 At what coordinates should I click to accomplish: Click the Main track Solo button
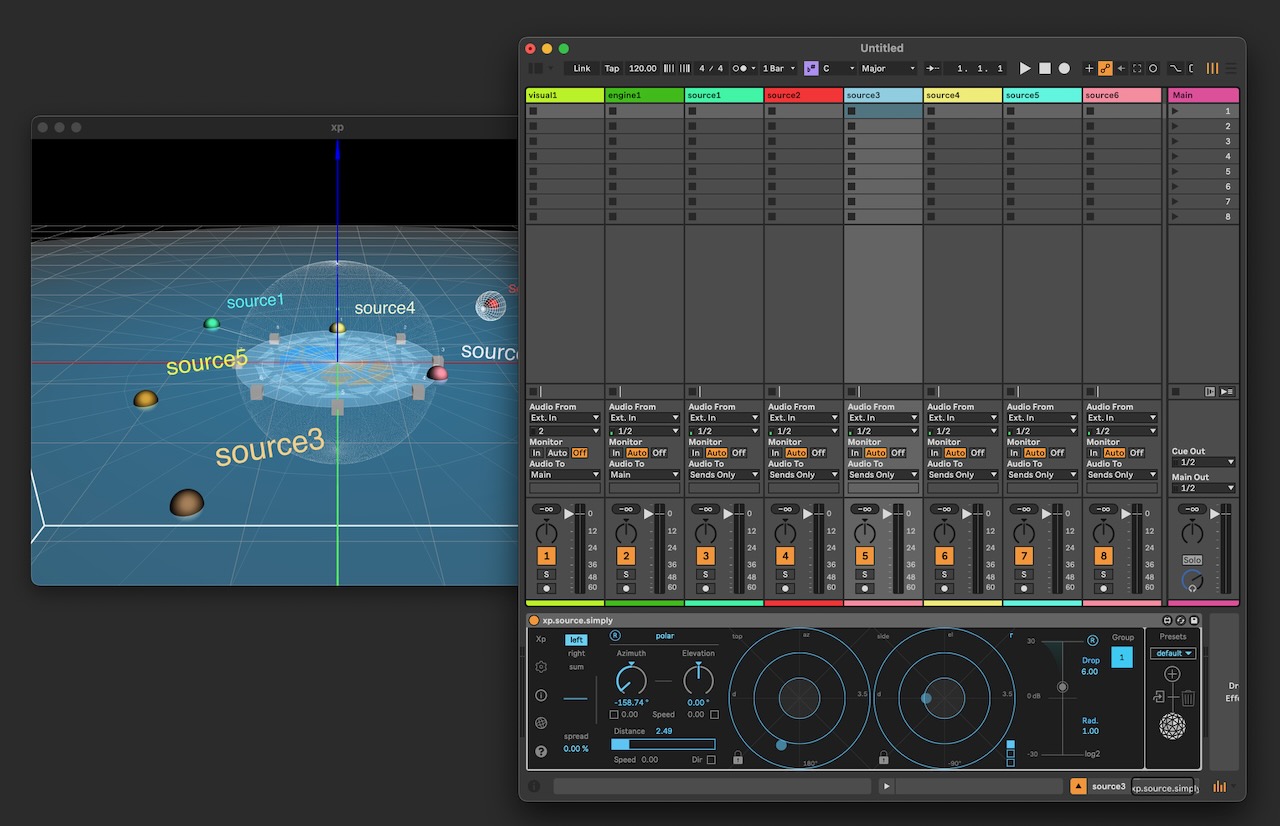[1192, 560]
